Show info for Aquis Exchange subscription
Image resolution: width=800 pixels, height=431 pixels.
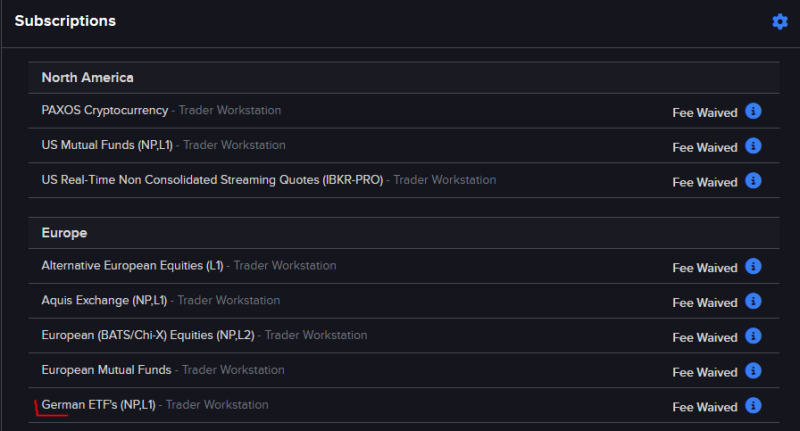[x=753, y=301]
